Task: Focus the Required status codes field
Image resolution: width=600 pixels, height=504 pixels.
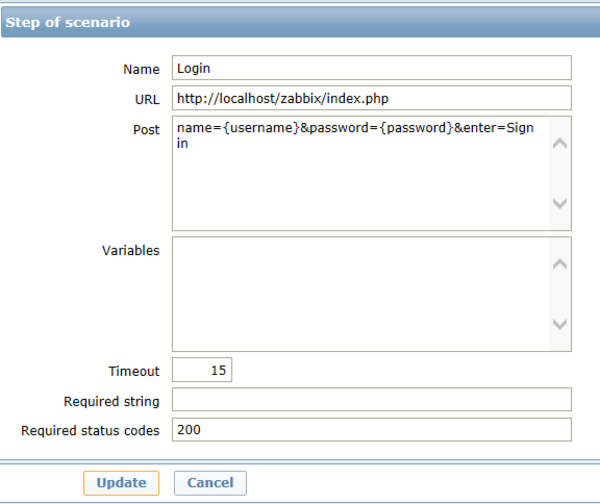Action: pyautogui.click(x=371, y=430)
